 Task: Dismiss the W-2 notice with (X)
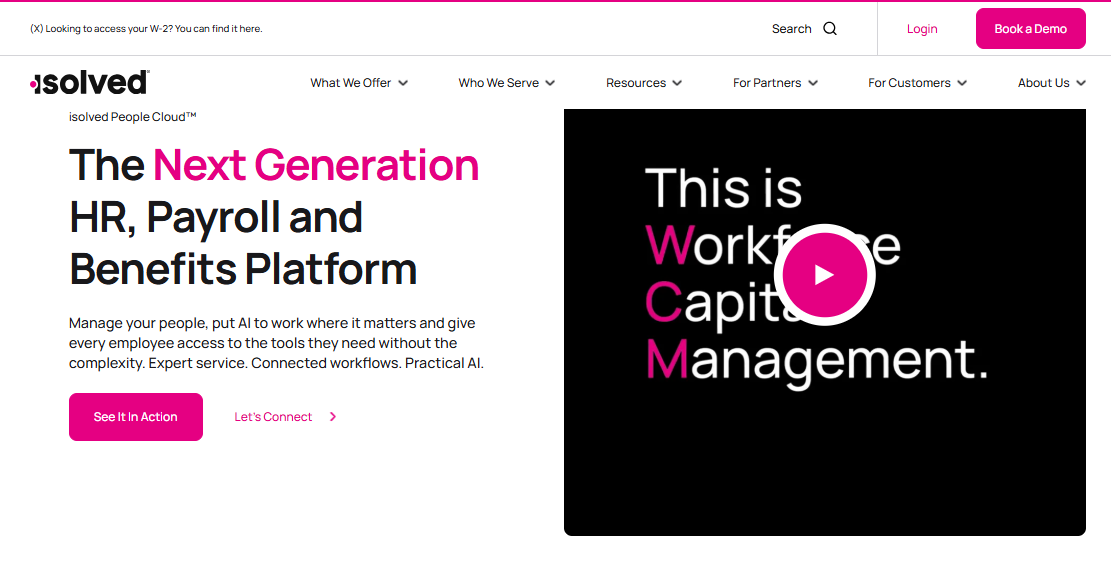pos(37,29)
